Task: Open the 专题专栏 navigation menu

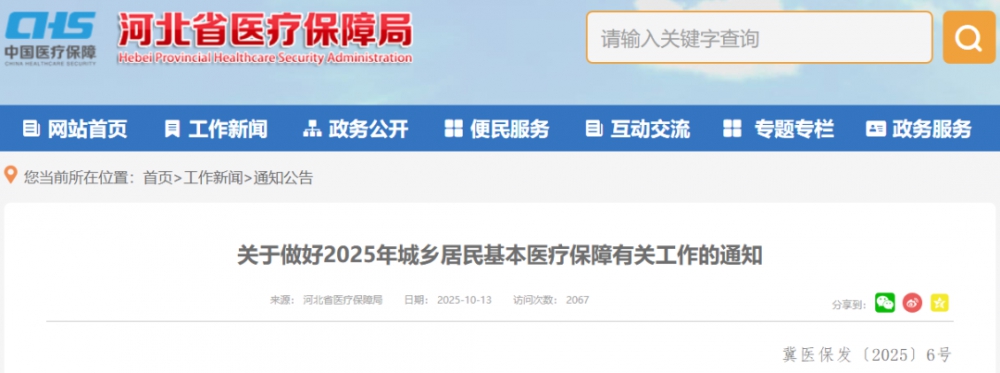Action: 779,129
